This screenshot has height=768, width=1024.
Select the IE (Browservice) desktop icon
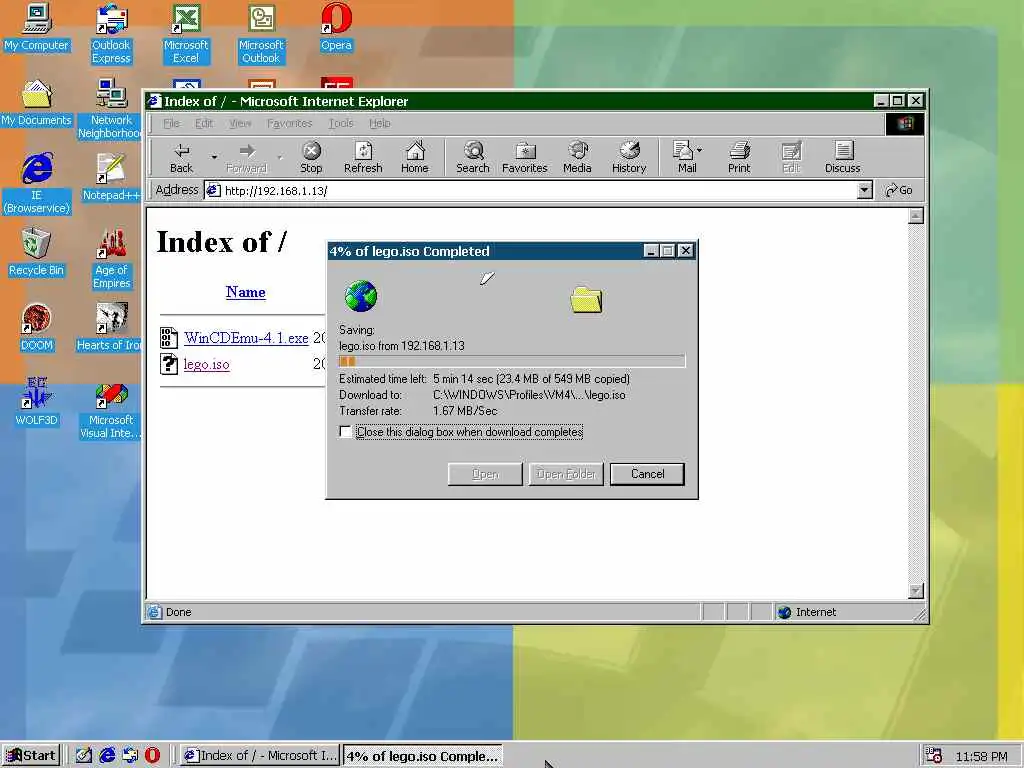[37, 184]
